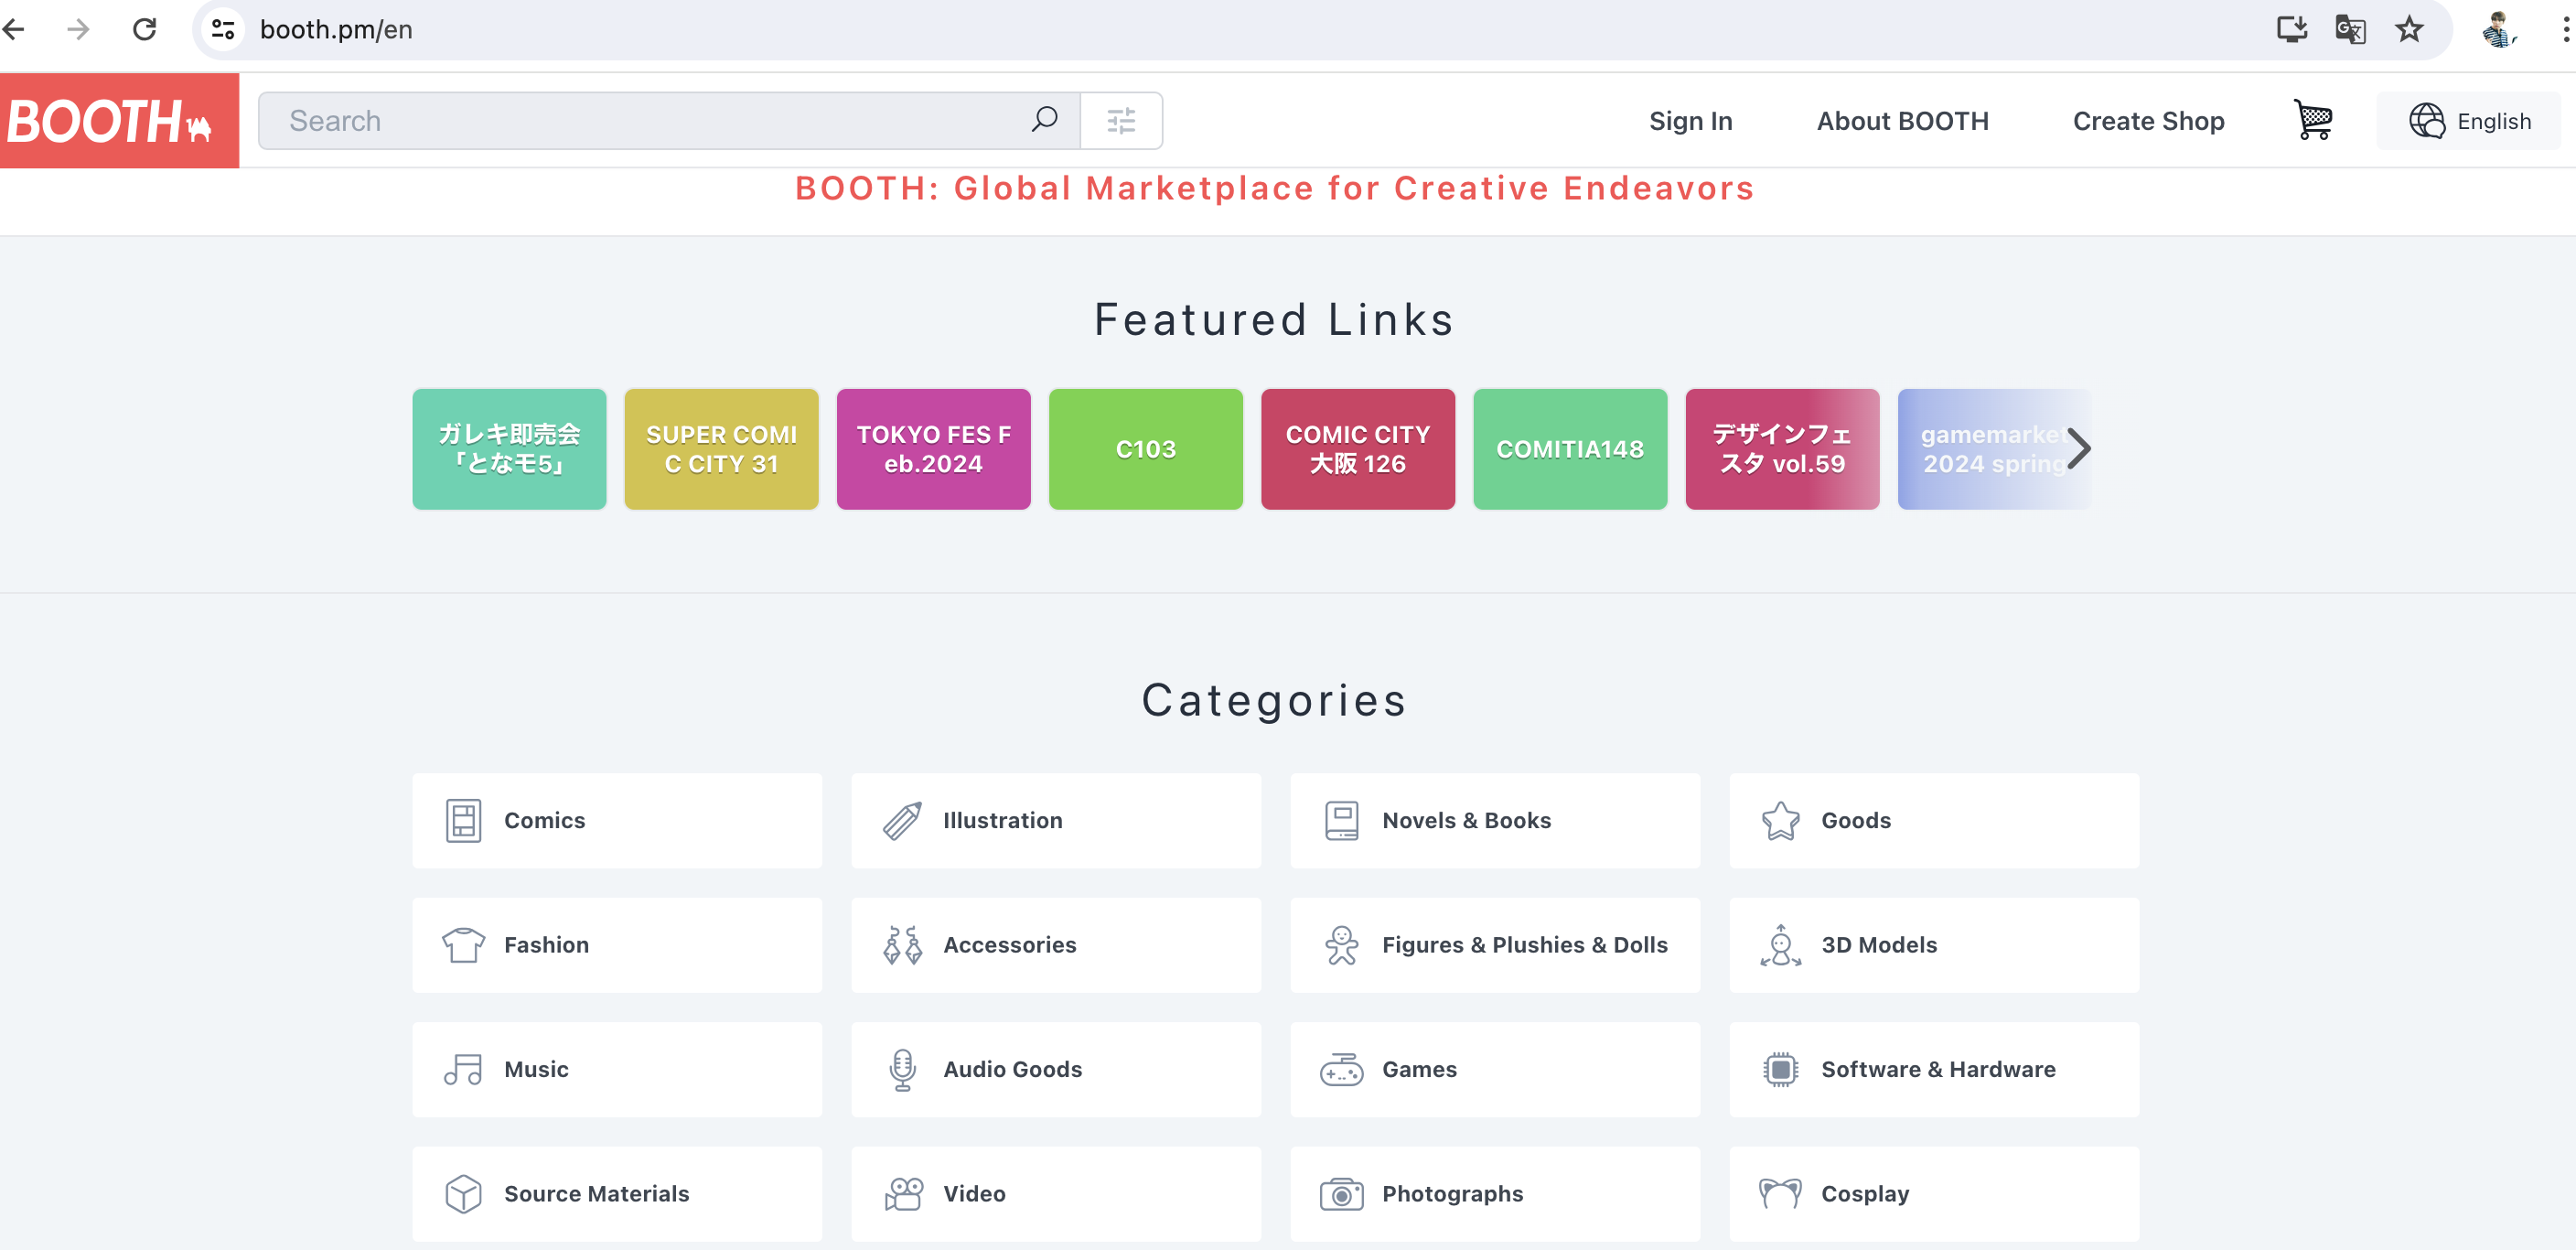
Task: Open the Fashion category
Action: click(x=617, y=945)
